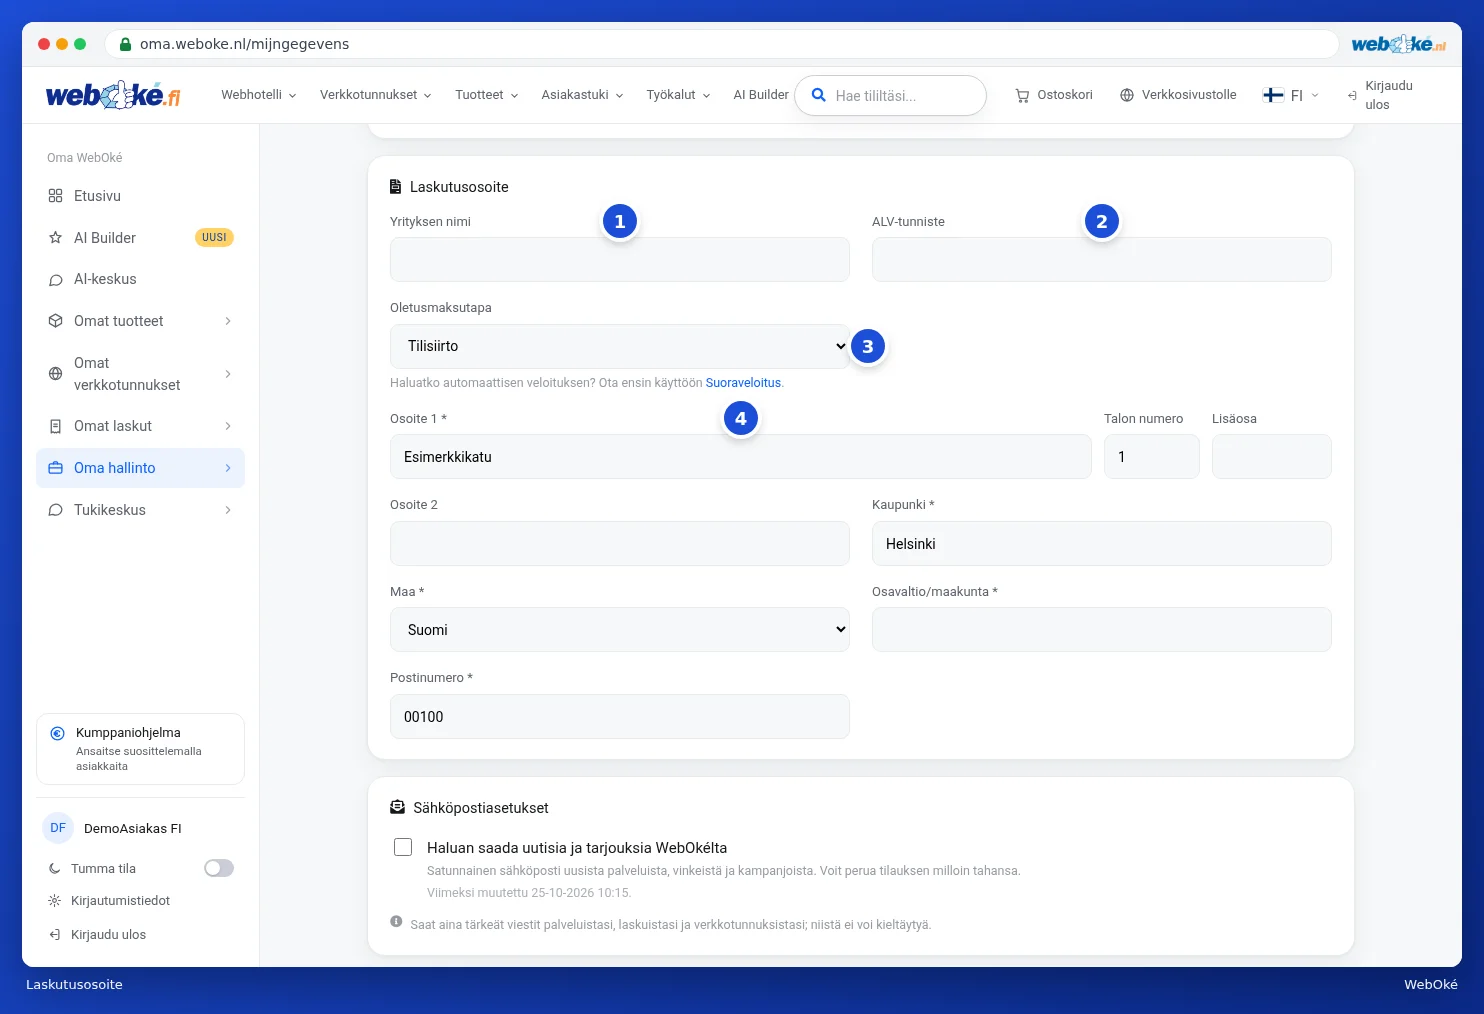Open the FI language dropdown
Screen dimensions: 1484x1014
click(x=1291, y=95)
